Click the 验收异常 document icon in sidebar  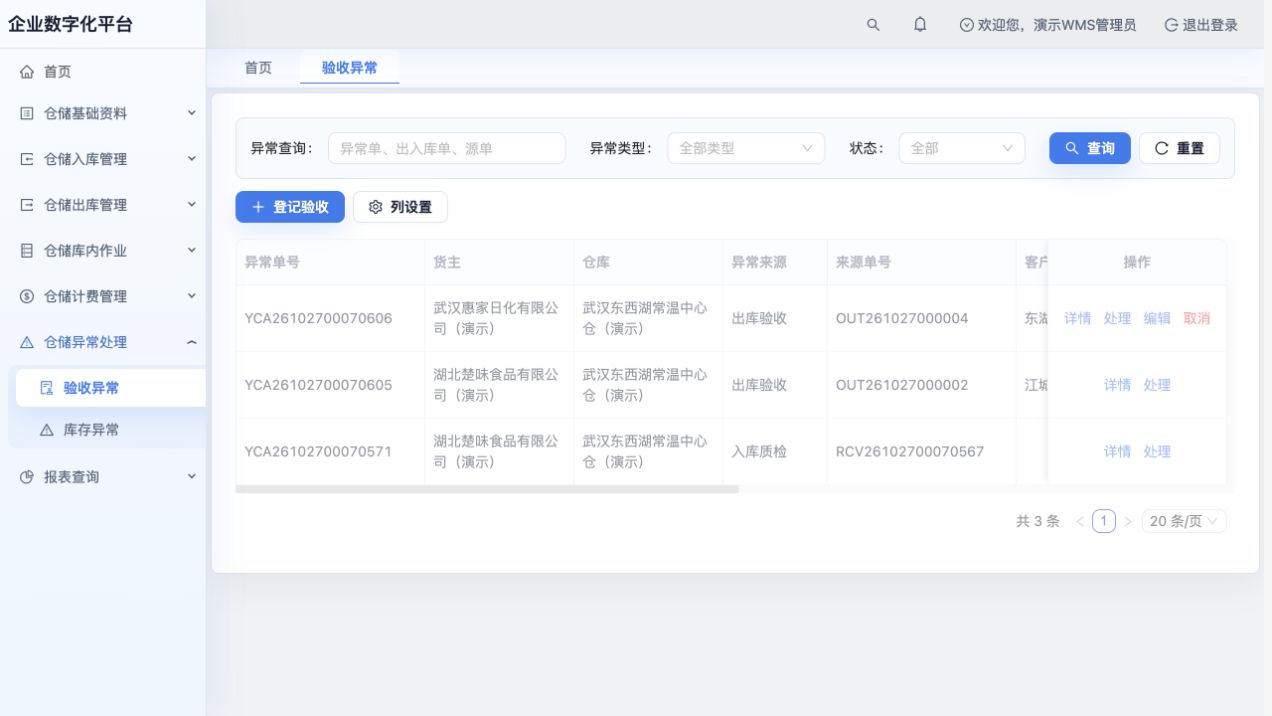click(x=46, y=388)
